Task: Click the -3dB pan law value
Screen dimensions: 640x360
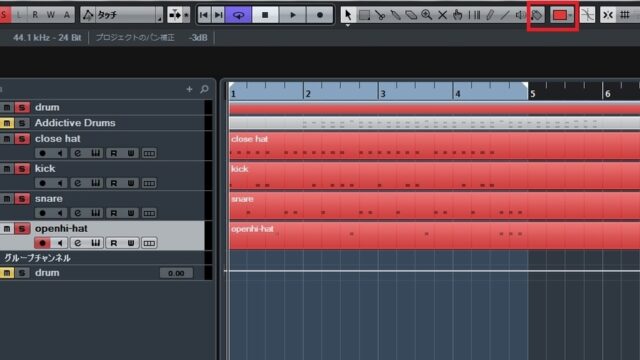Action: click(198, 38)
